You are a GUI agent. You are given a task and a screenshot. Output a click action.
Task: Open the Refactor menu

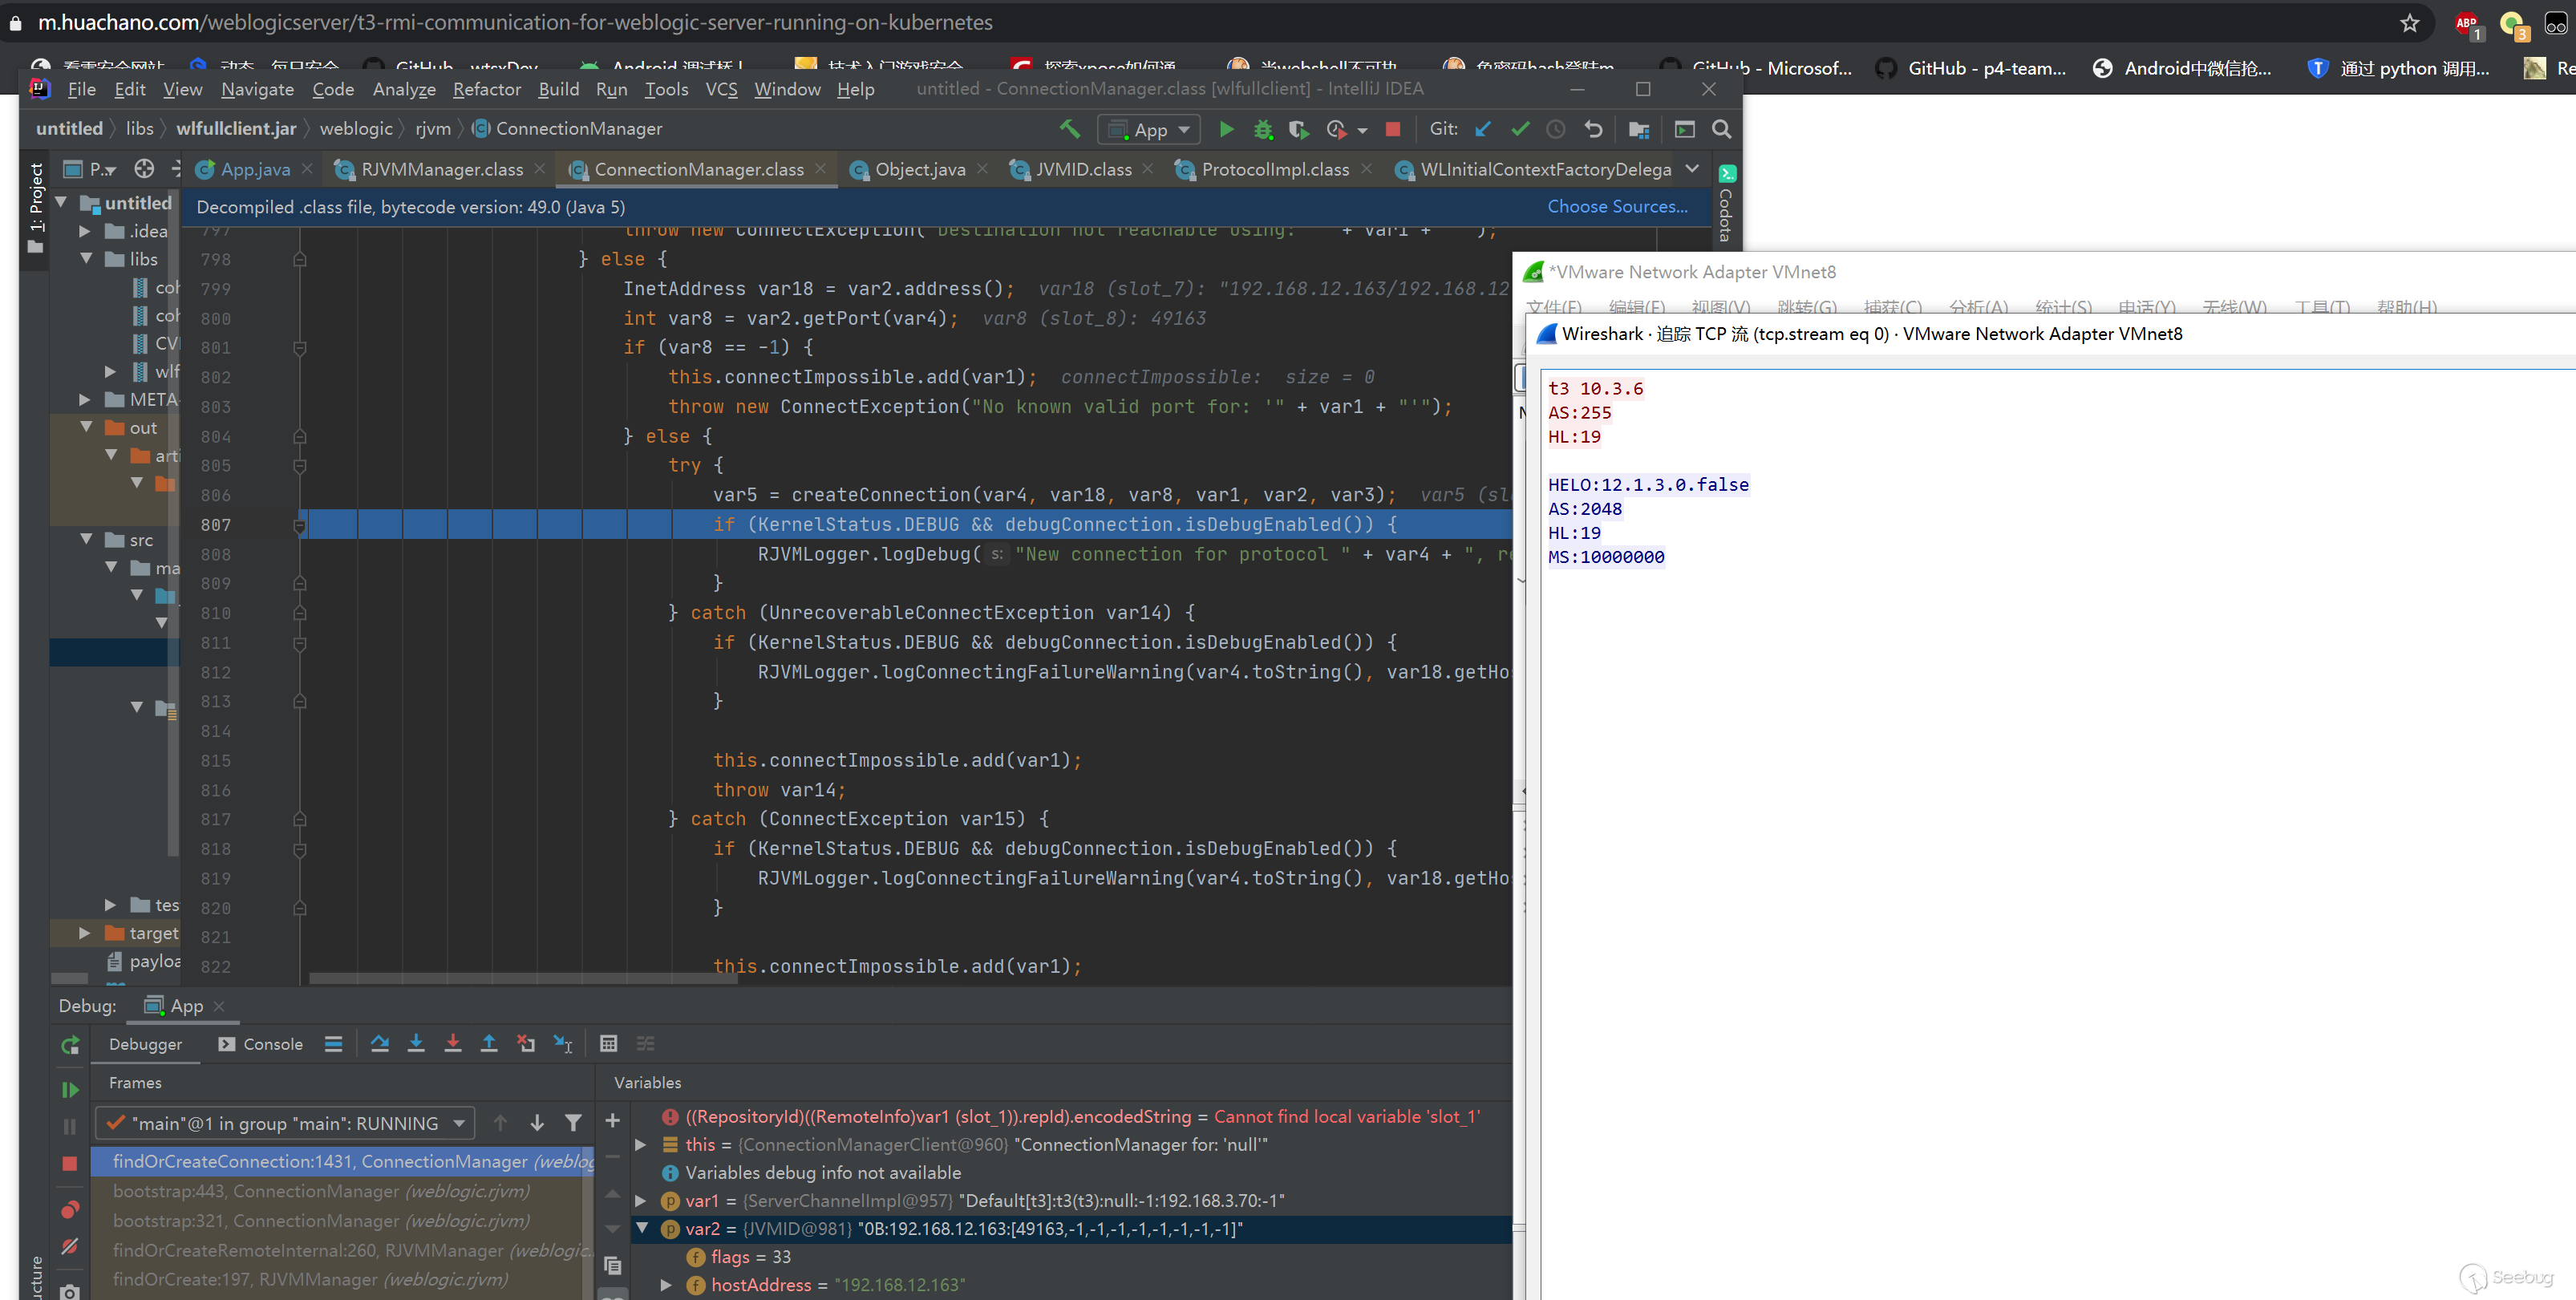tap(486, 89)
